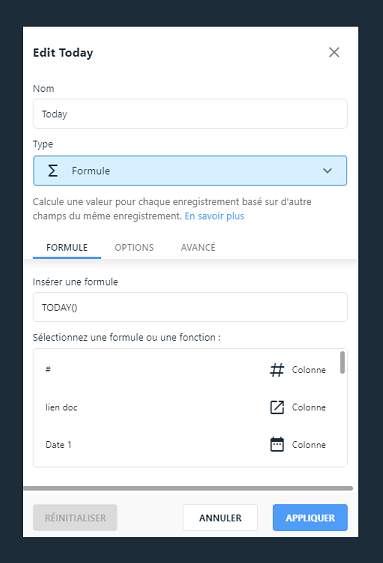Switch to the AVANCÉ tab
Screen dimensions: 383x563
(x=198, y=247)
